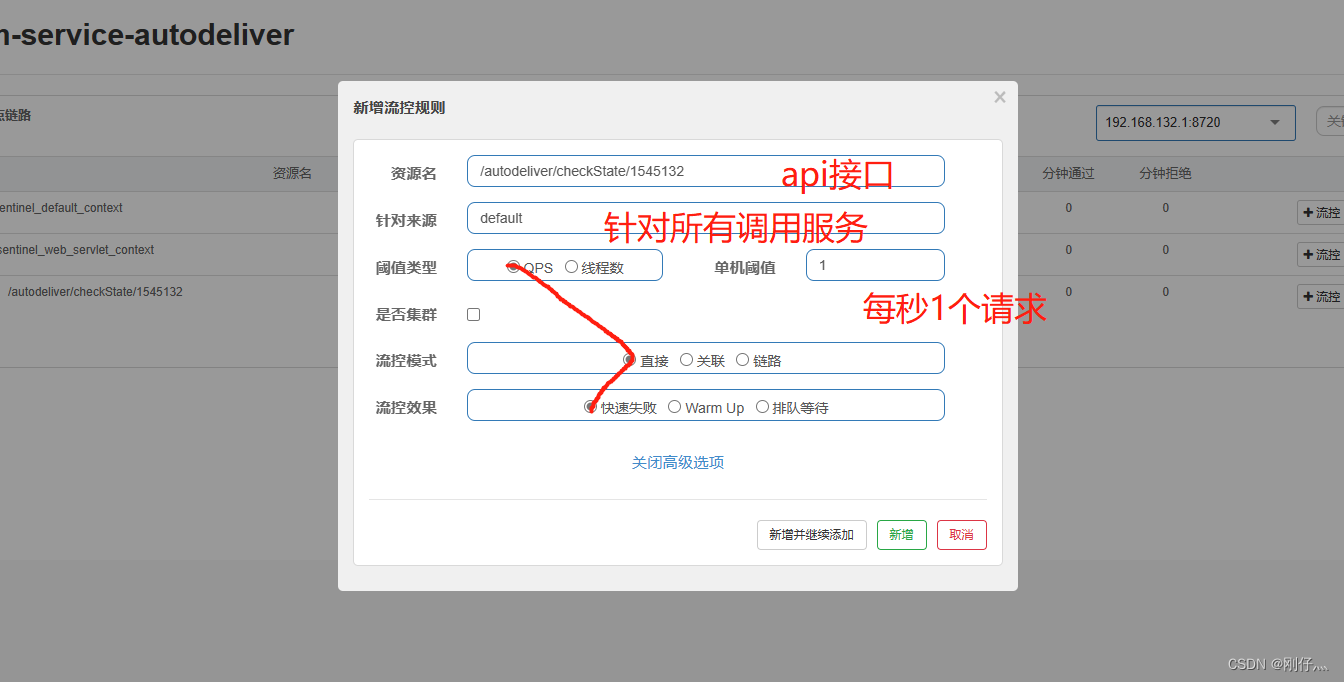Click the + 流控 icon on sentinel_web_servlet_context row
This screenshot has height=682, width=1344.
[1325, 254]
